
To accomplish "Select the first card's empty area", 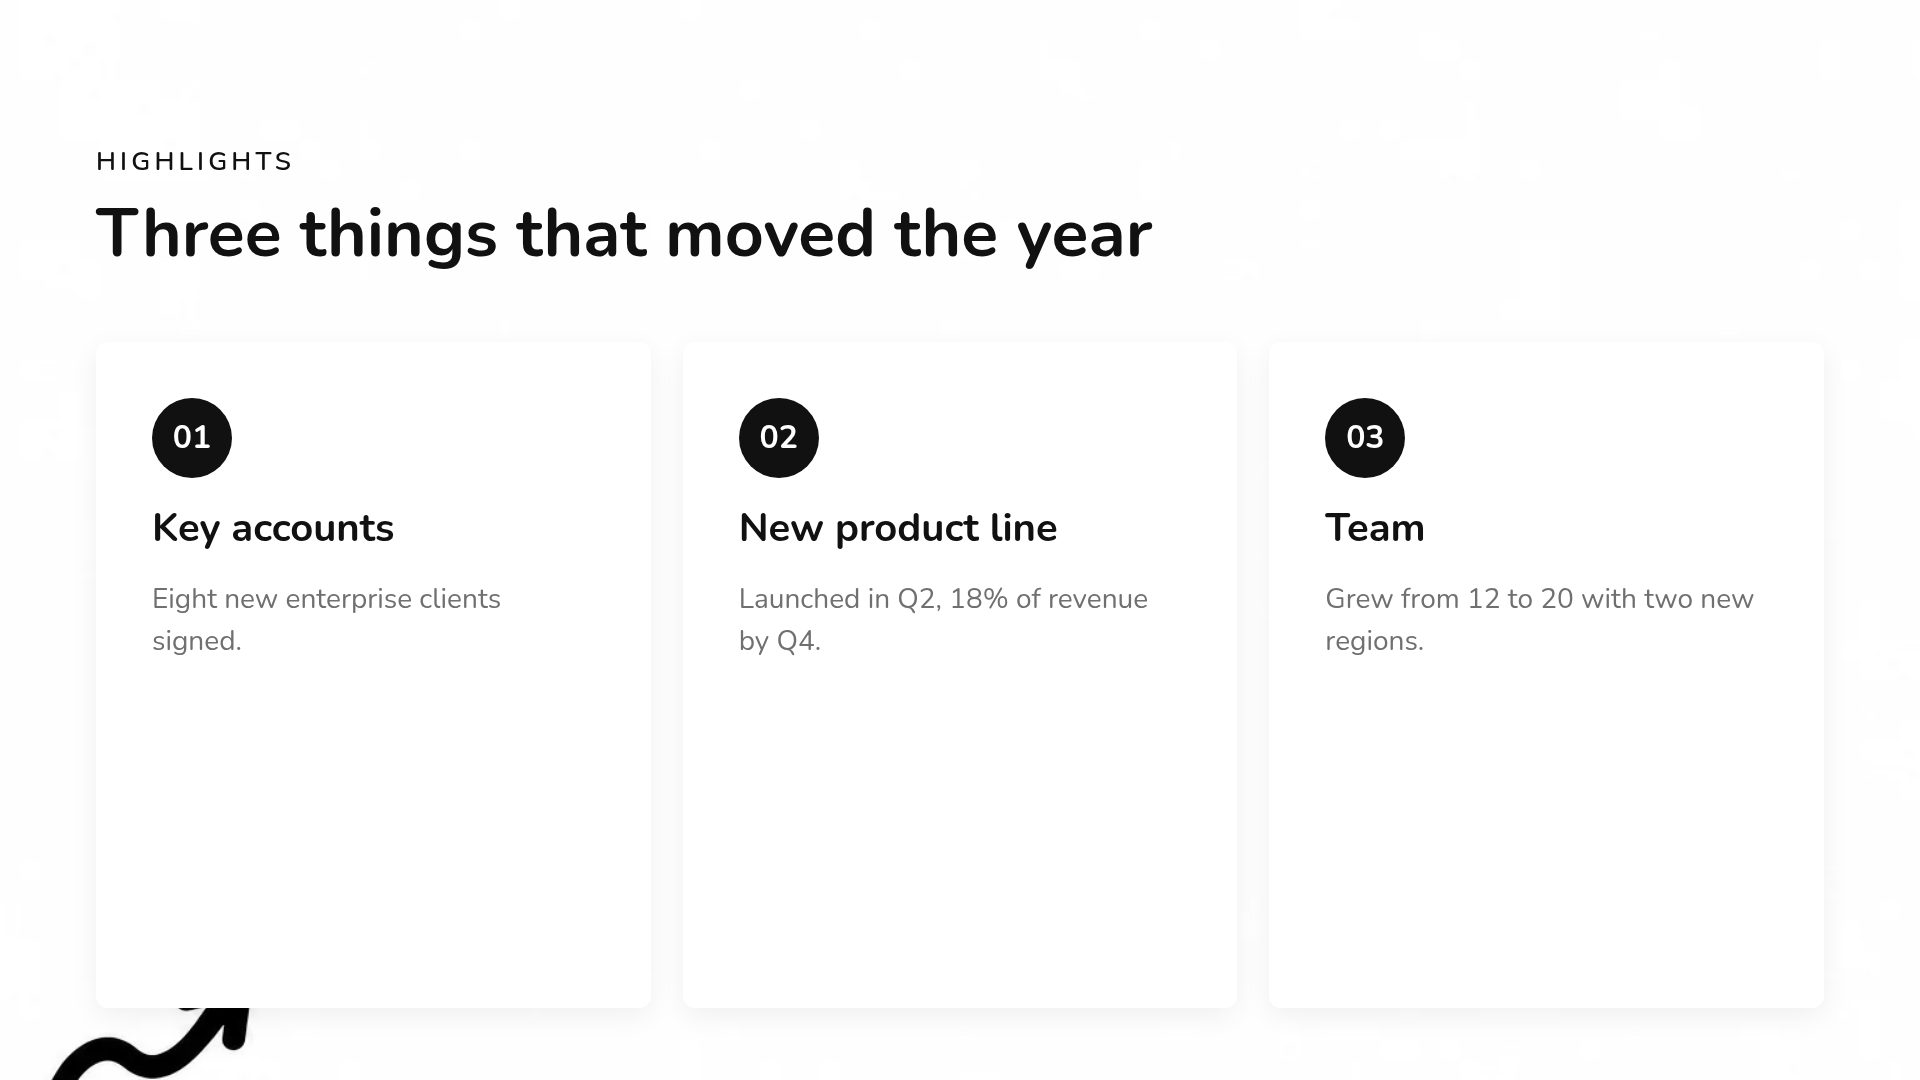I will [373, 830].
